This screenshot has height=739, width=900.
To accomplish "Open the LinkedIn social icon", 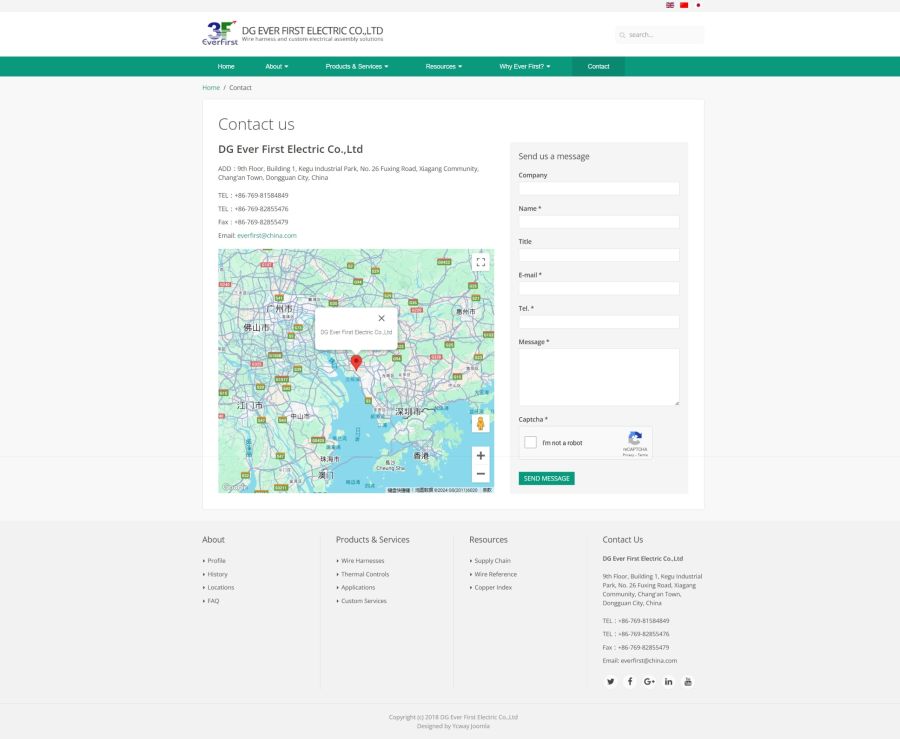I will 669,681.
